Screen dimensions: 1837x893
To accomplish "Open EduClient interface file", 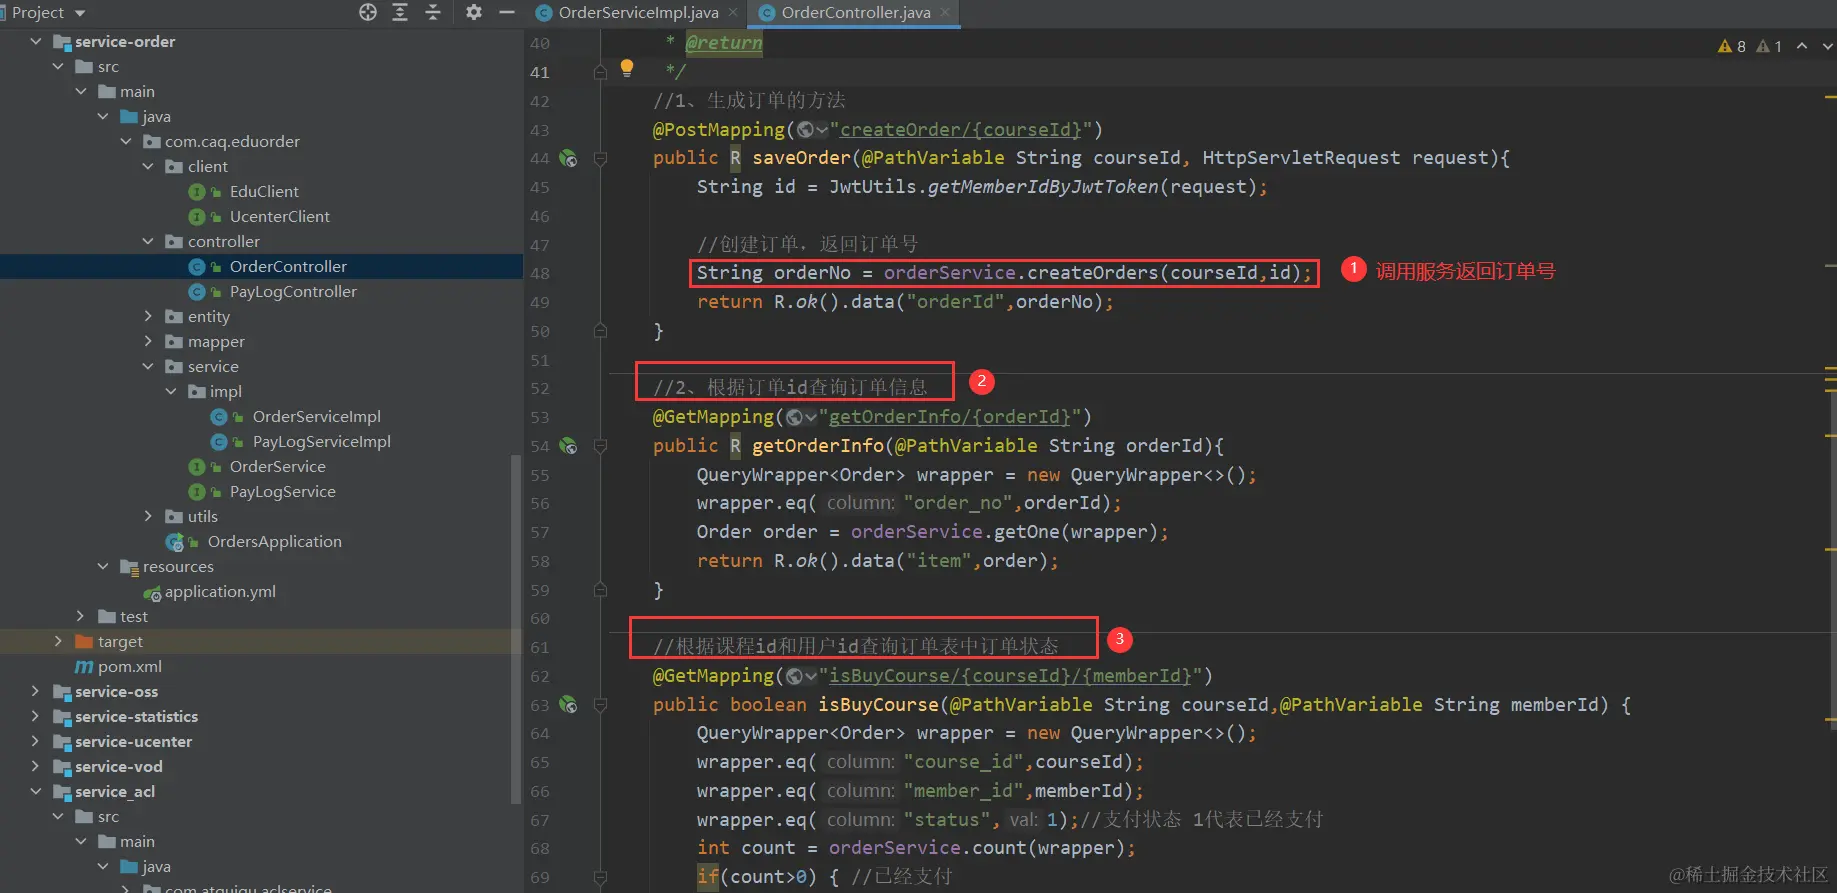I will (264, 191).
